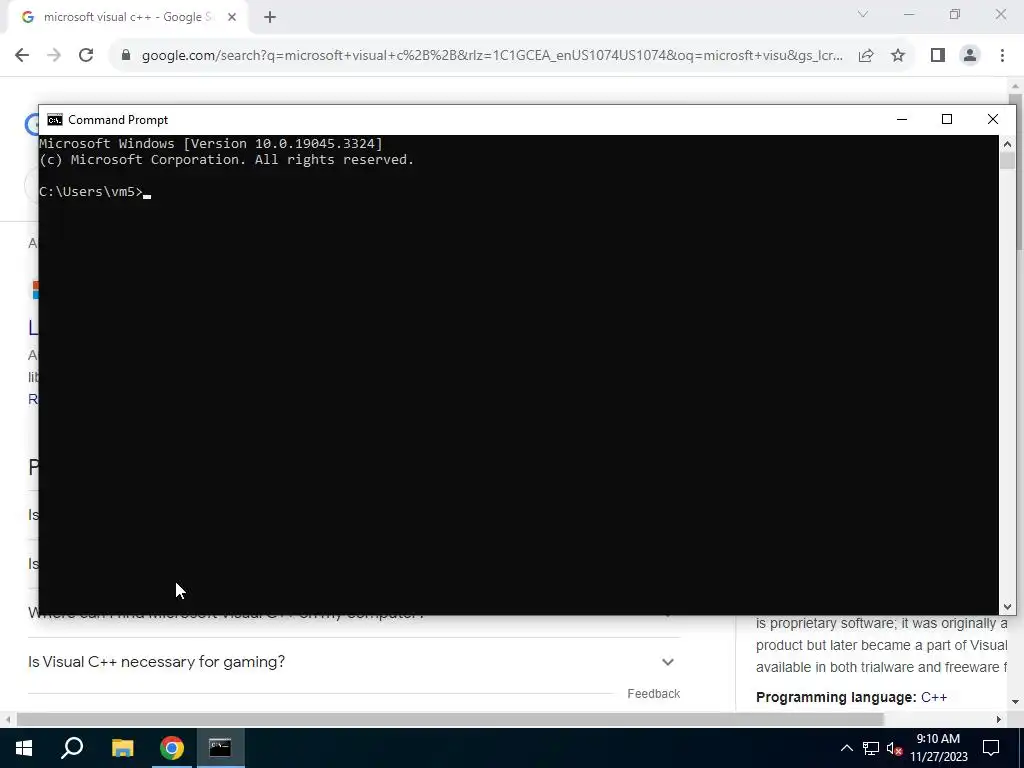1024x768 pixels.
Task: Click the share page icon in address bar
Action: [x=866, y=56]
